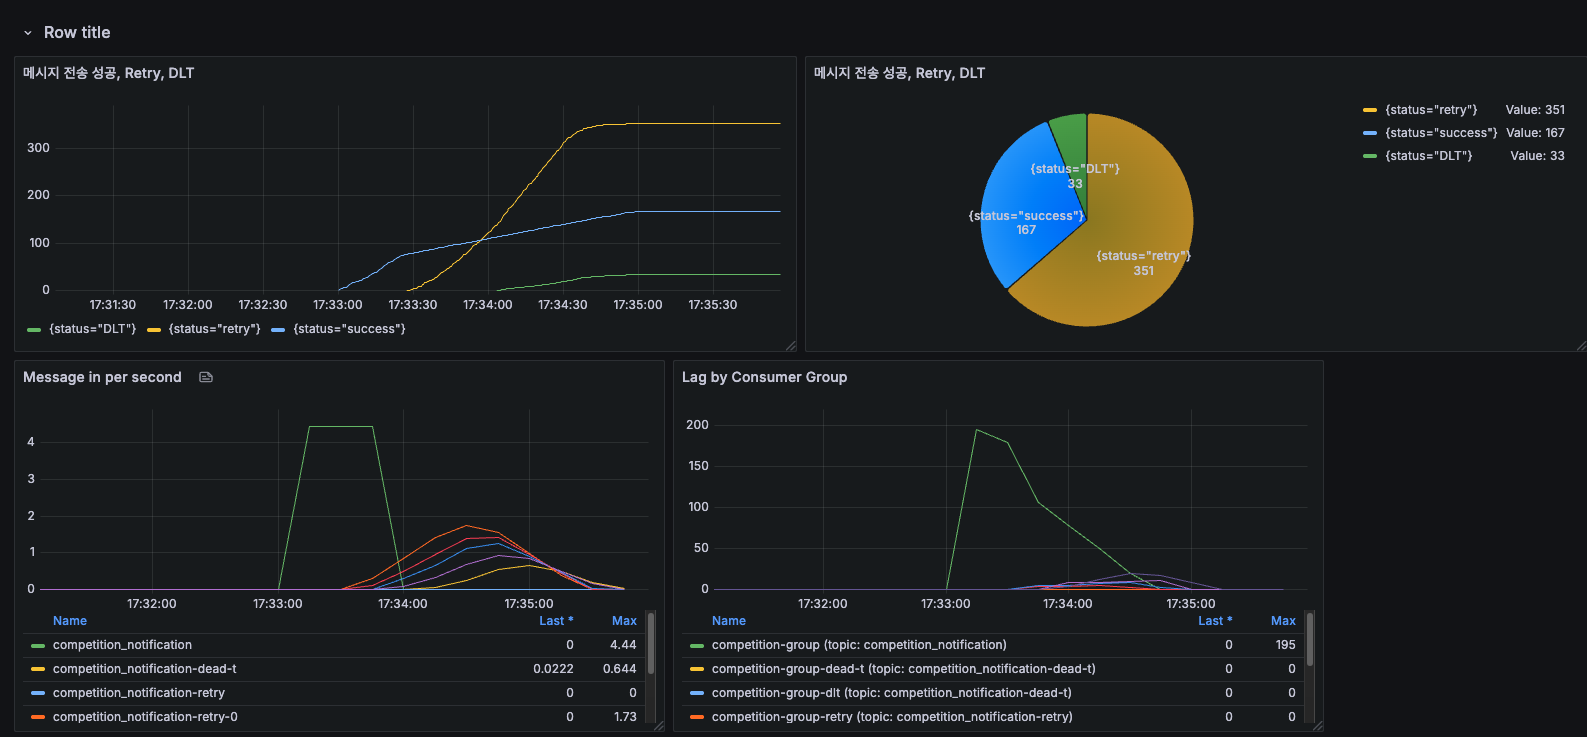Click the resize handle icon of the Message in per second panel

pos(659,726)
